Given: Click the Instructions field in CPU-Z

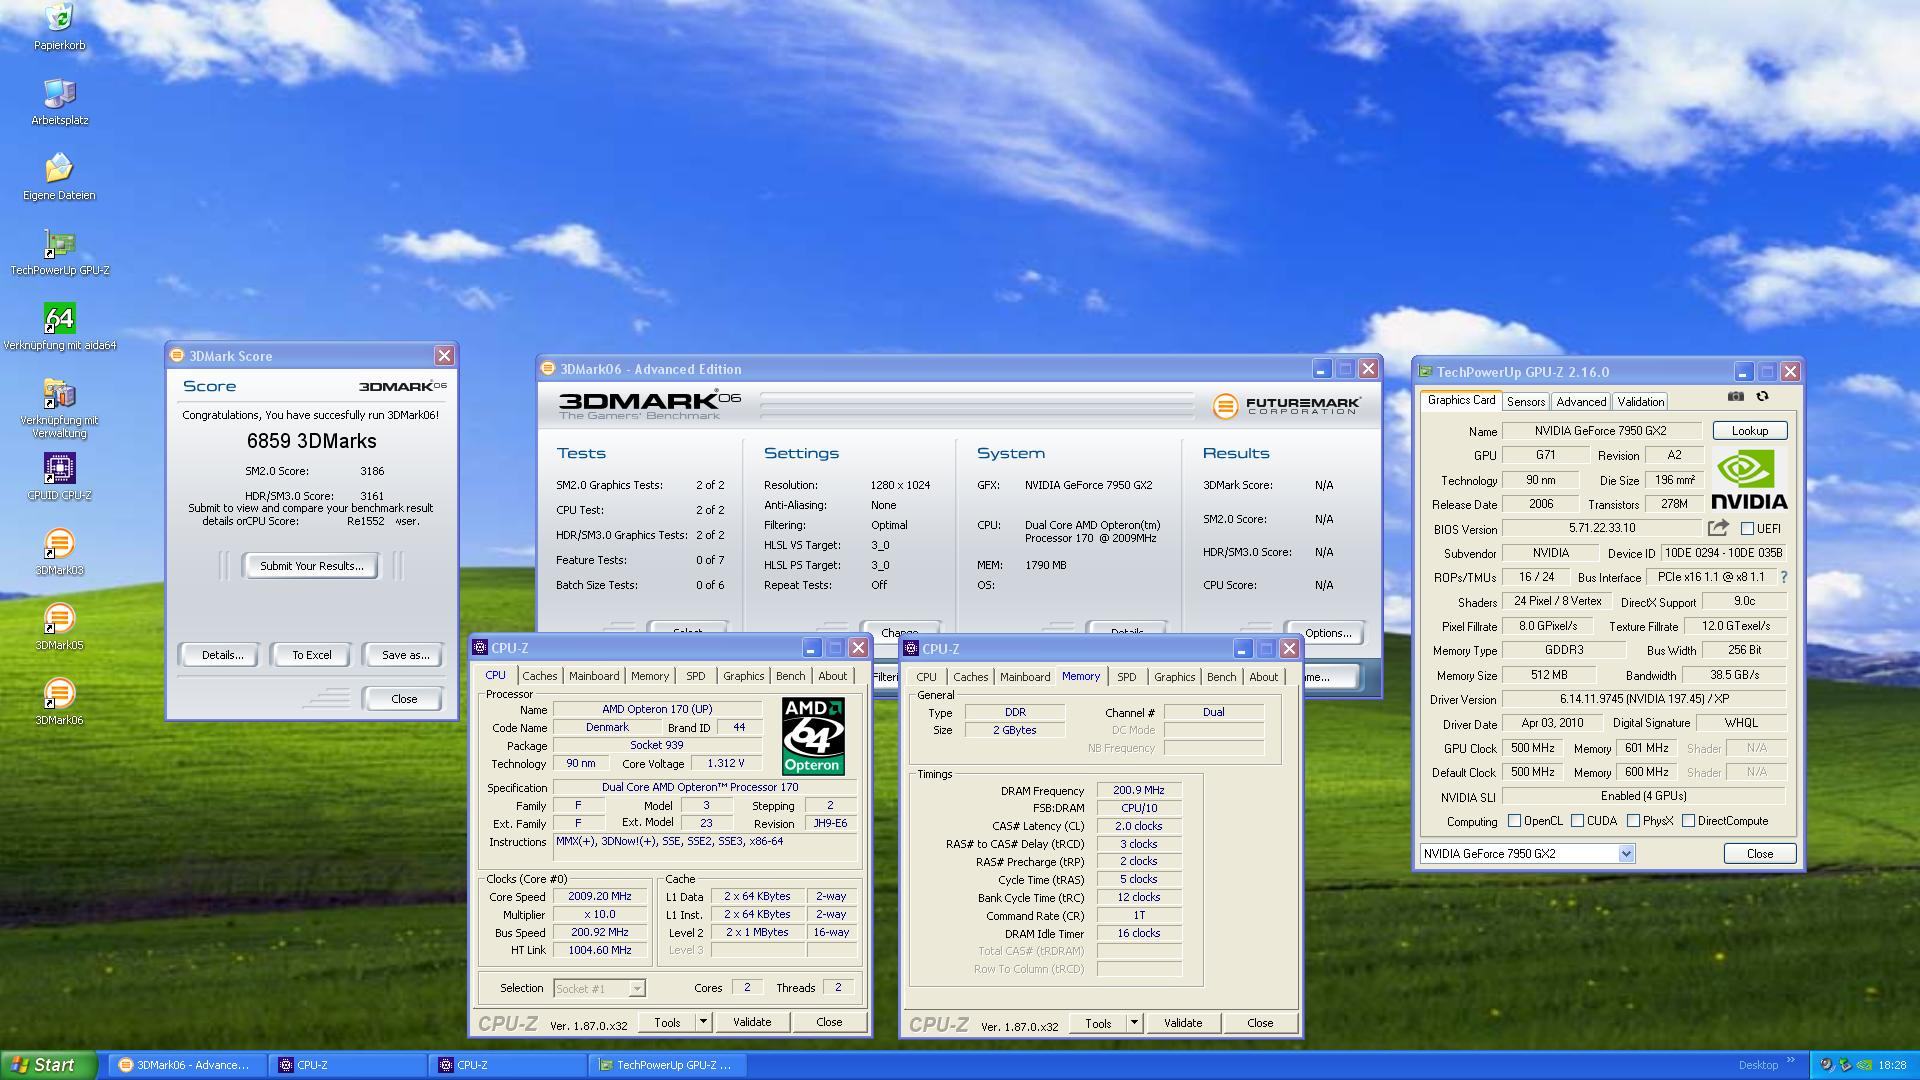Looking at the screenshot, I should point(705,847).
